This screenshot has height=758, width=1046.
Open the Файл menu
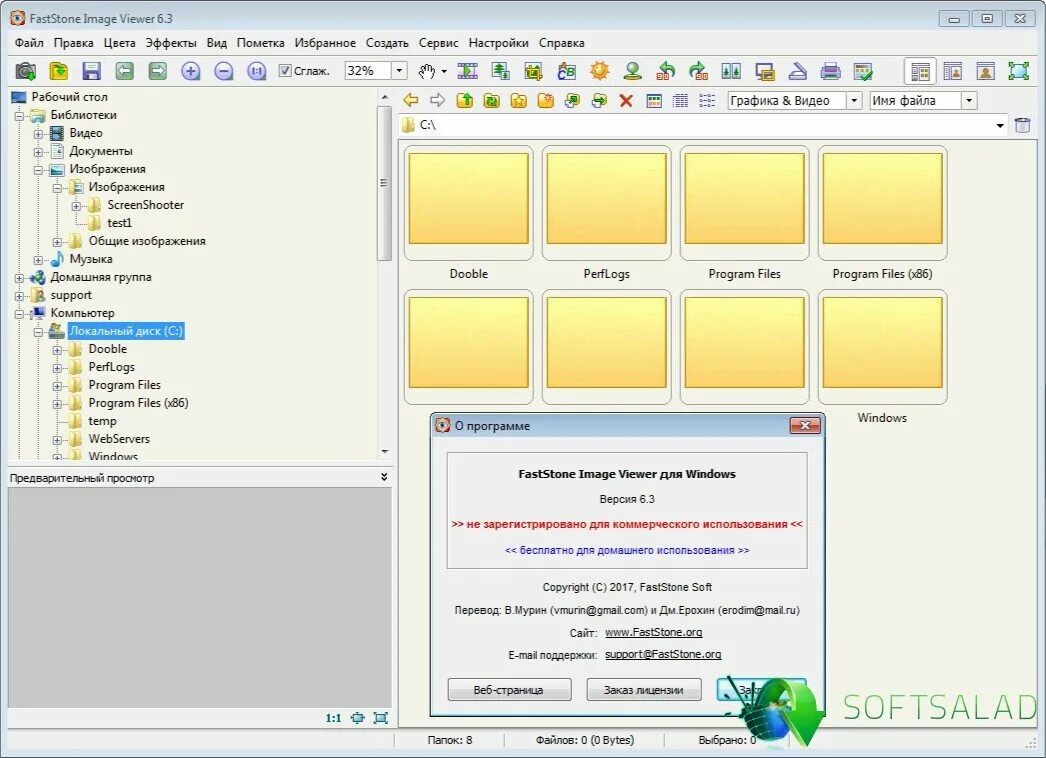click(29, 43)
